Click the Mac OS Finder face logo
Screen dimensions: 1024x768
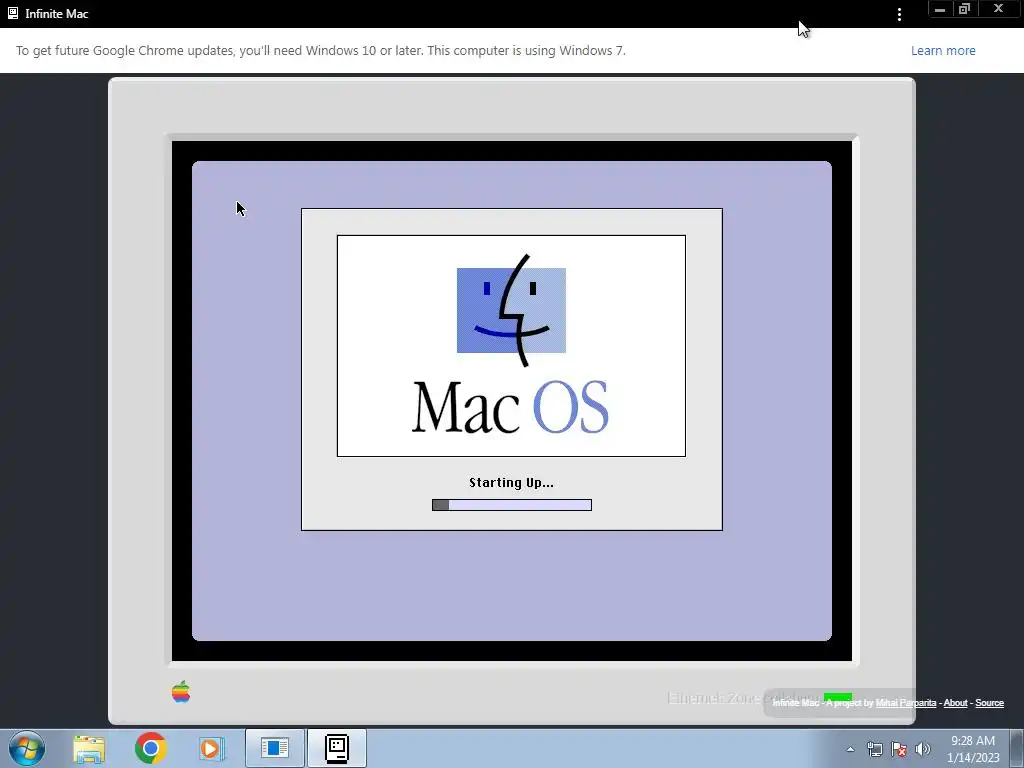pyautogui.click(x=511, y=310)
